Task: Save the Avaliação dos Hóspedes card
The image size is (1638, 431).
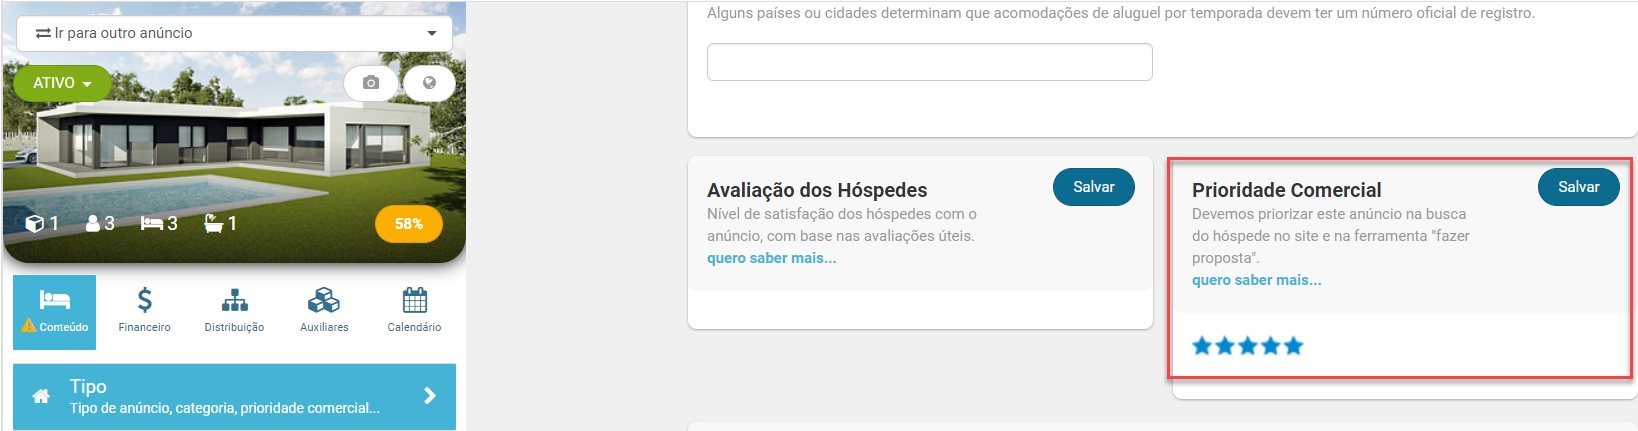Action: coord(1094,187)
